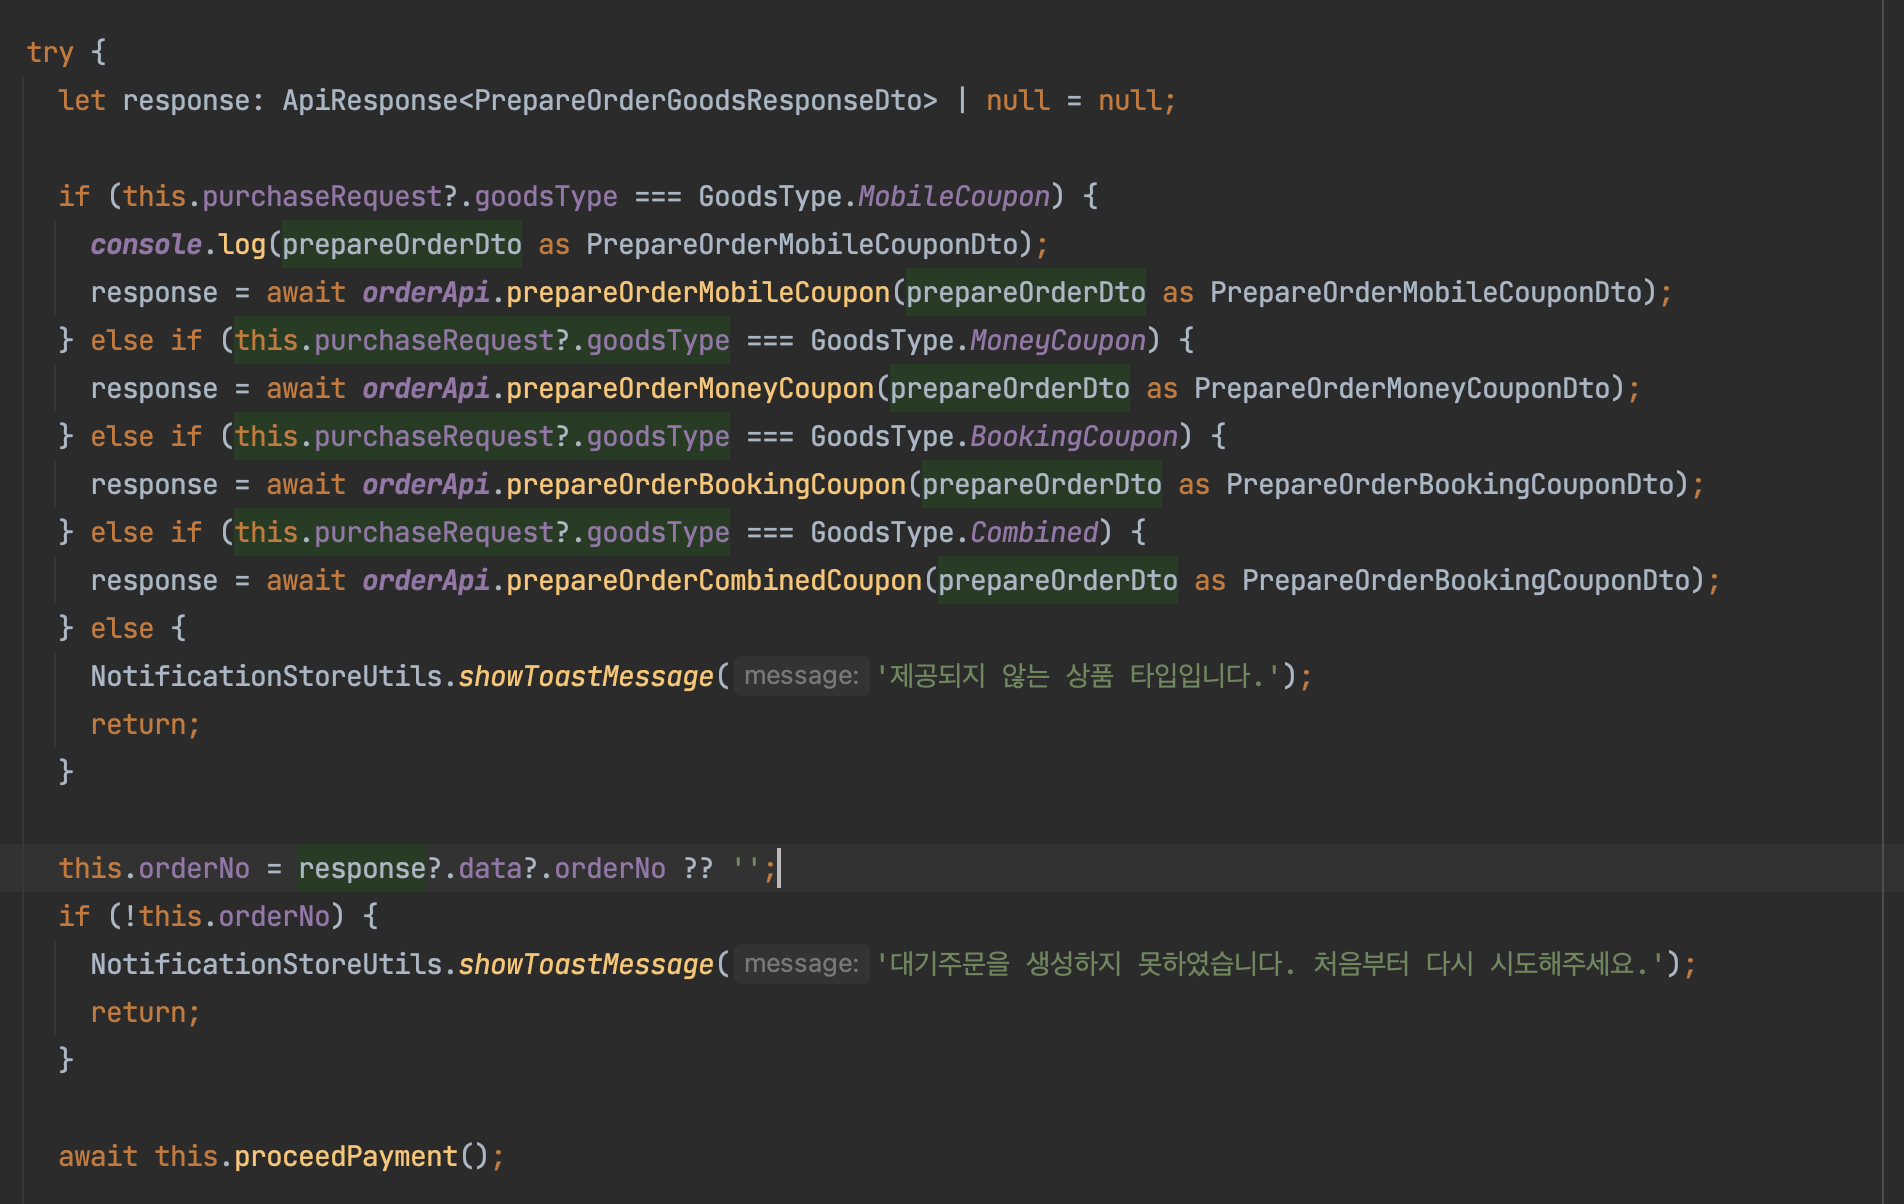Screen dimensions: 1904x1204
Task: Click the standalone 'else {' keyword line
Action: [x=138, y=628]
